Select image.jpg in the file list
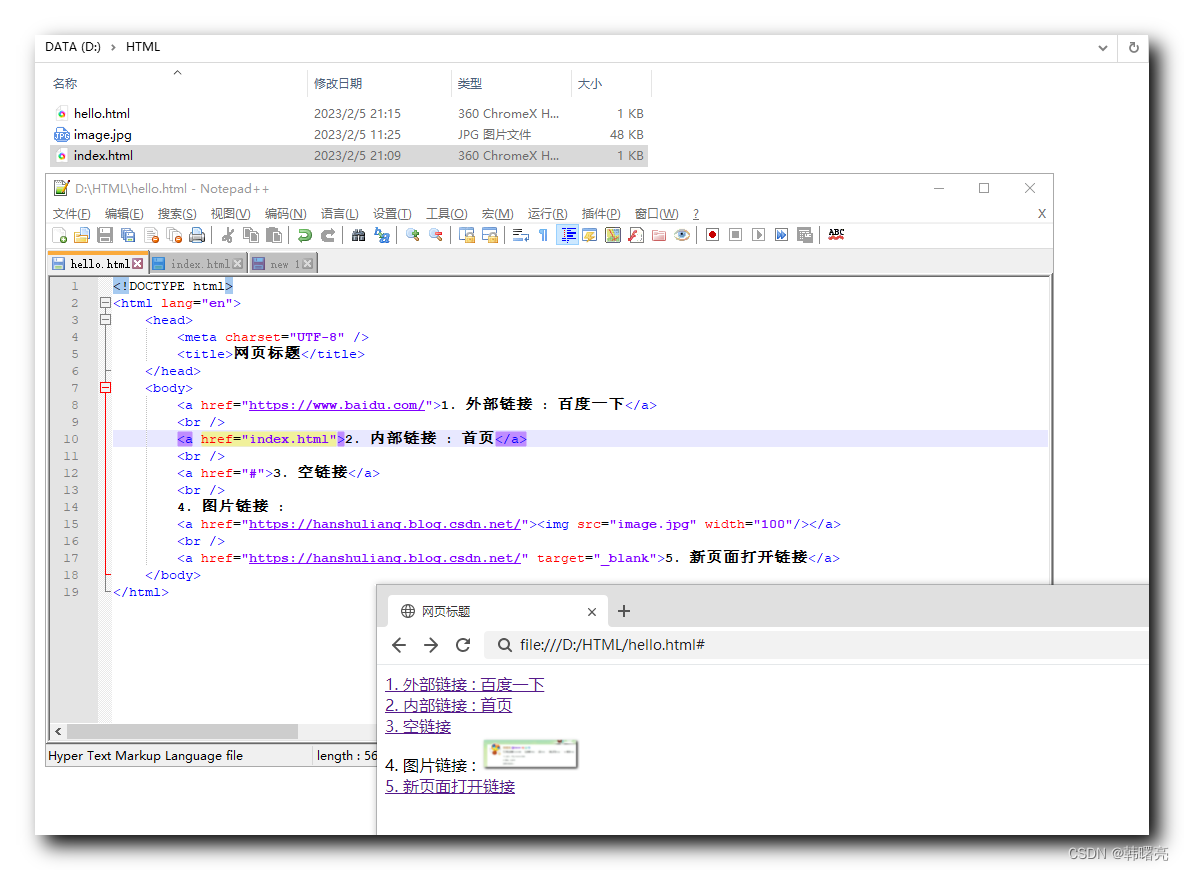The image size is (1184, 870). tap(348, 134)
